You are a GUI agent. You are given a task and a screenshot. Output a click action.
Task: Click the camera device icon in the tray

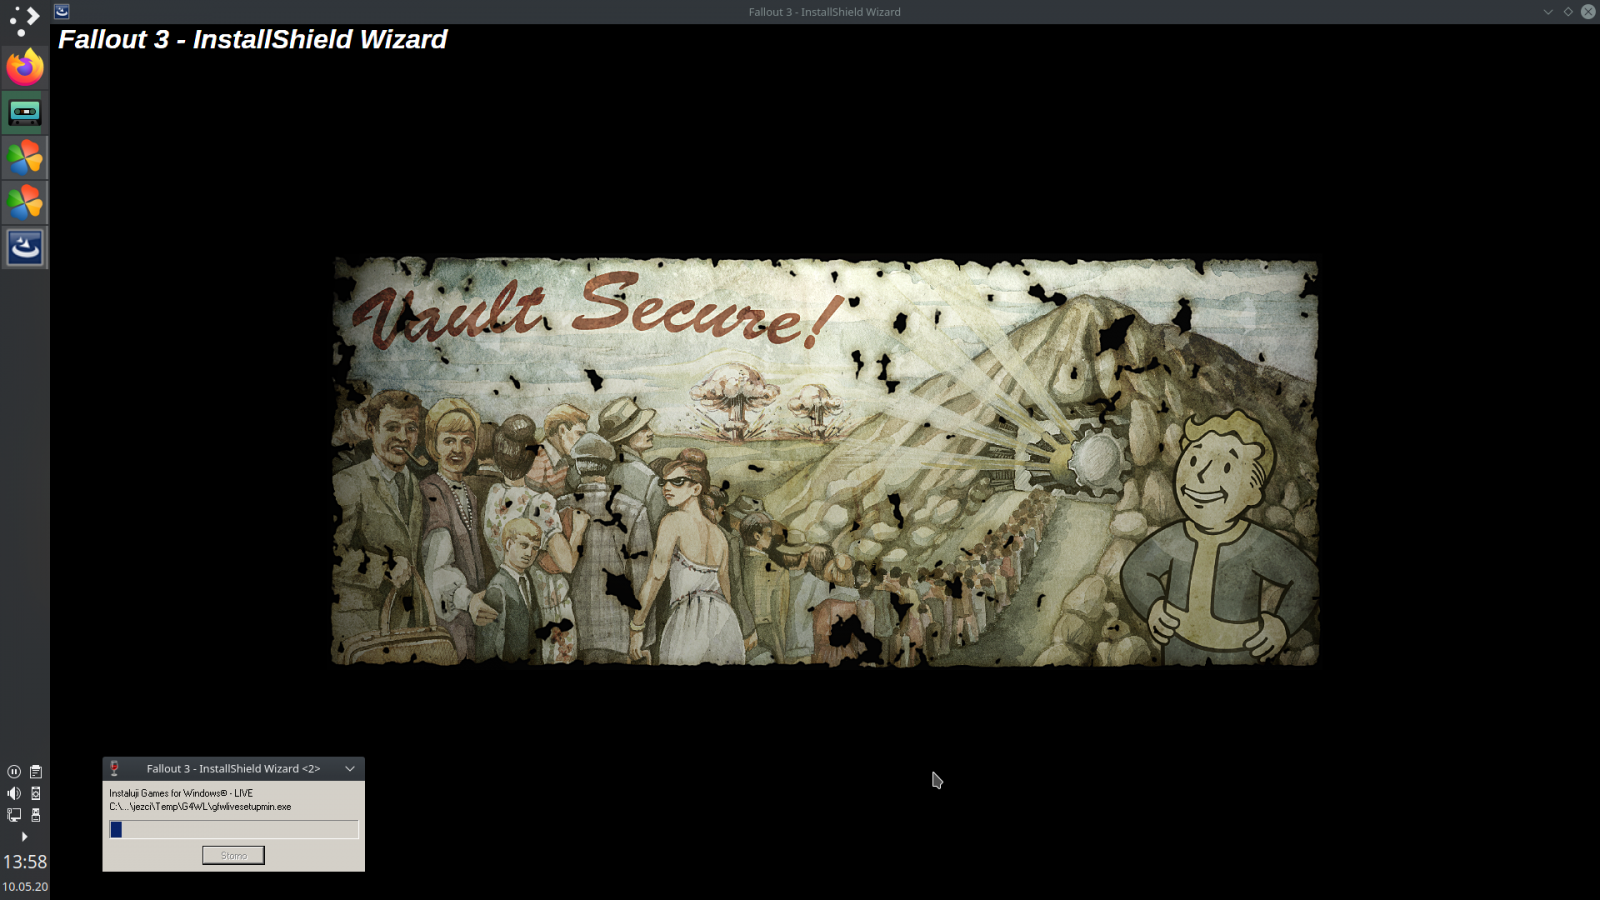[x=36, y=793]
